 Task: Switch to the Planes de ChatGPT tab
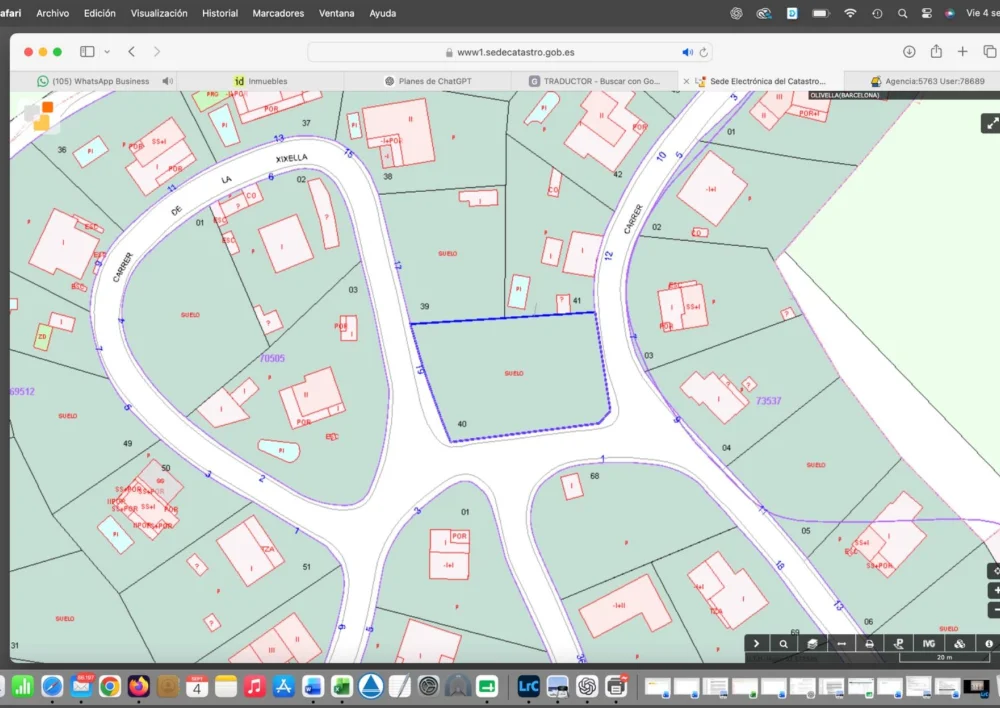[x=428, y=81]
